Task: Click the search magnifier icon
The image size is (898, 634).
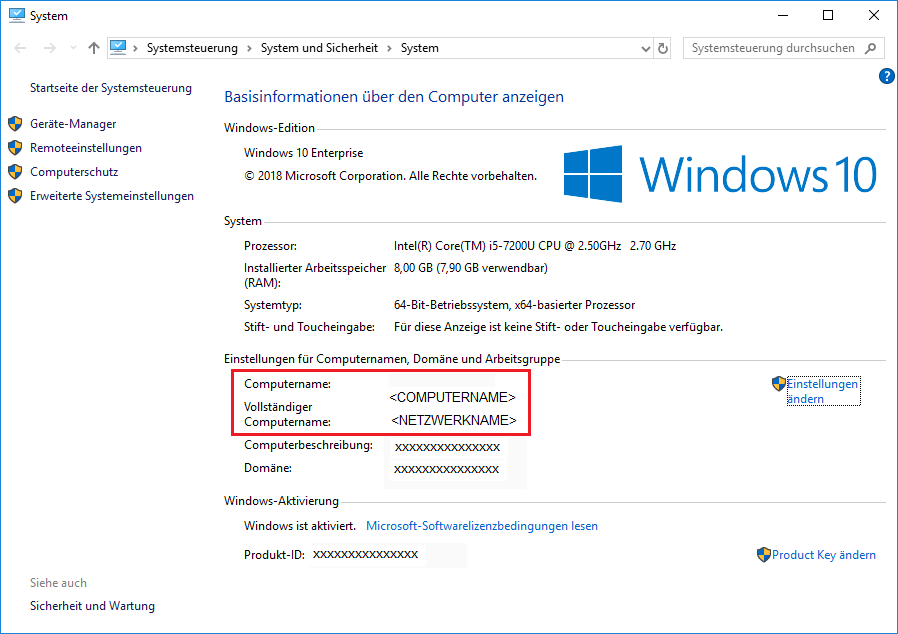Action: pos(871,48)
